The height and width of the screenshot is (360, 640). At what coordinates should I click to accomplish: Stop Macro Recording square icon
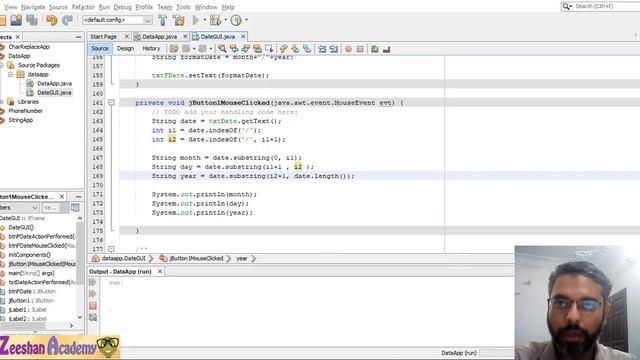360,49
